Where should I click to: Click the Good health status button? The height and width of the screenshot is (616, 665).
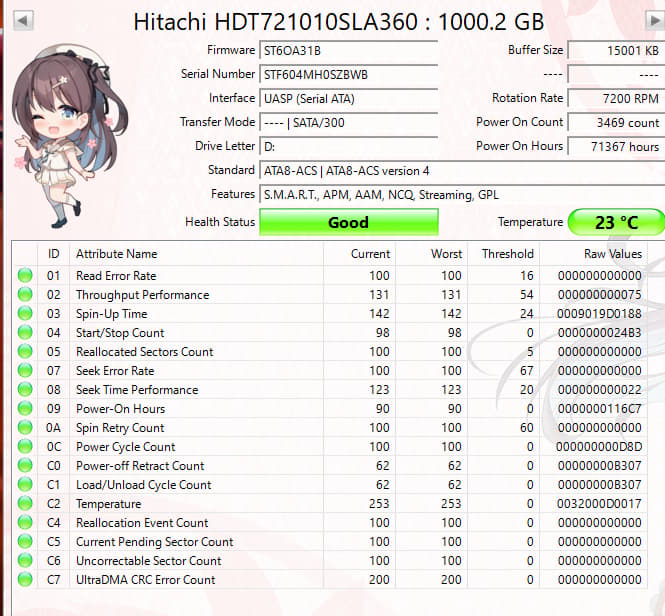click(348, 222)
